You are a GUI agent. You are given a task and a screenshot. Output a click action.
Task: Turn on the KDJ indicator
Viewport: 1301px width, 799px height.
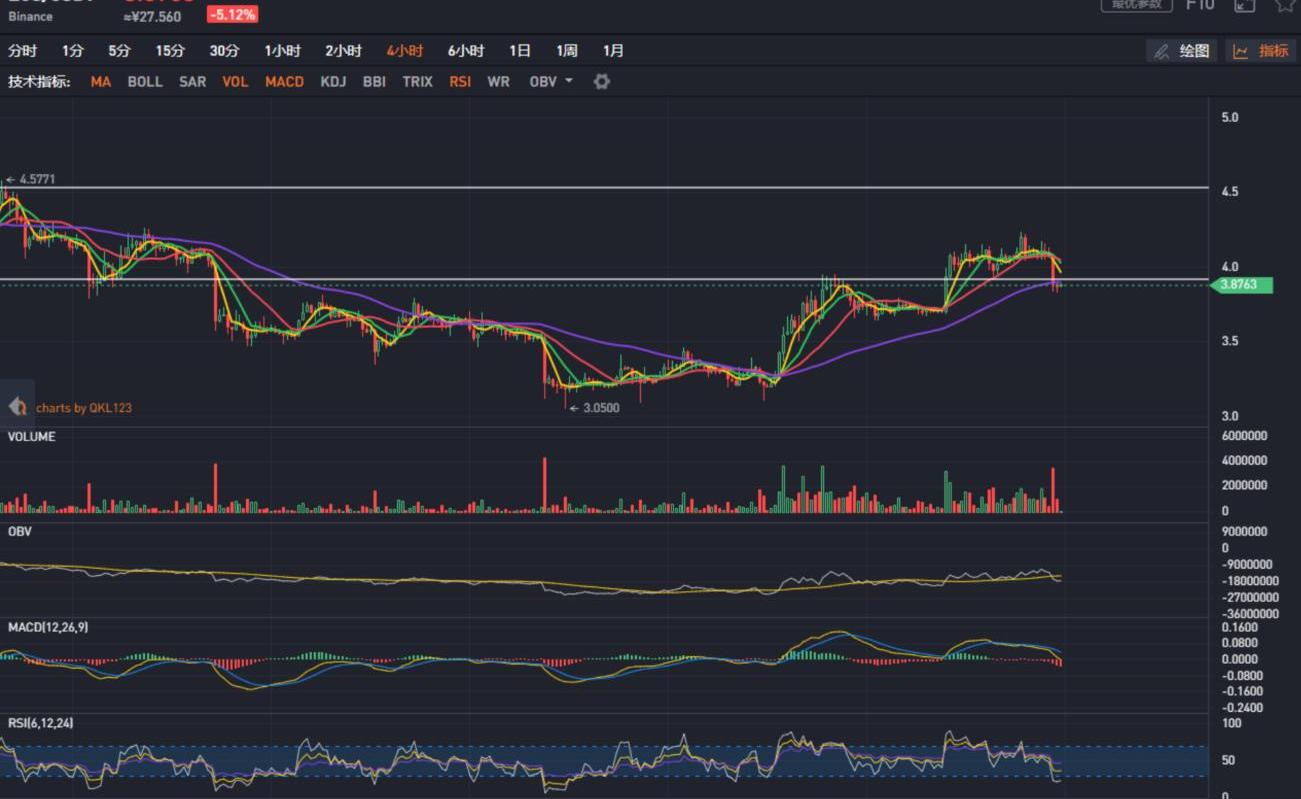333,82
